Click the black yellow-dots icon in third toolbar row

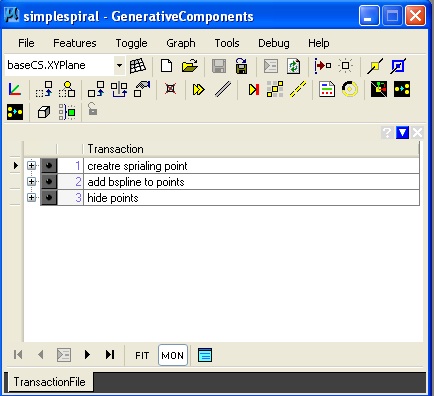15,112
